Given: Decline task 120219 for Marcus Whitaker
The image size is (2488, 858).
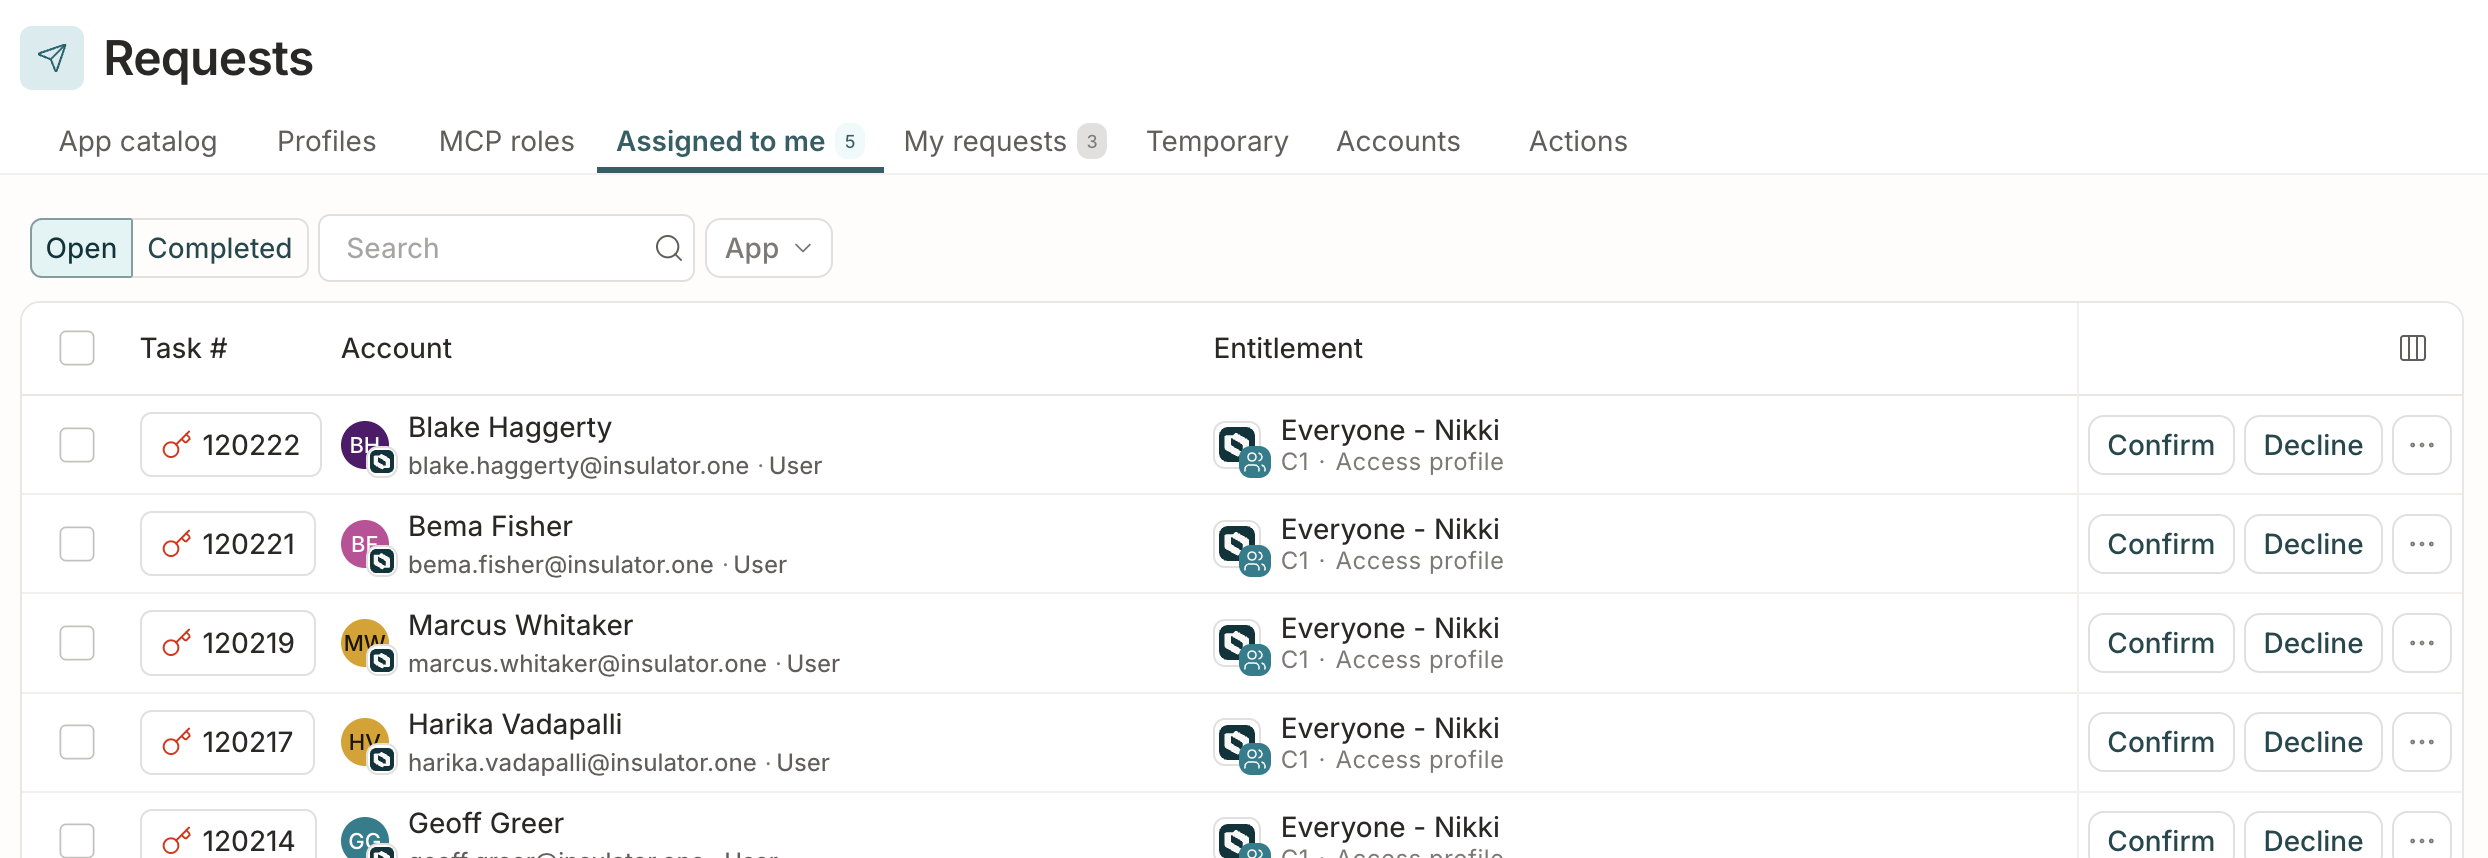Looking at the screenshot, I should point(2313,643).
